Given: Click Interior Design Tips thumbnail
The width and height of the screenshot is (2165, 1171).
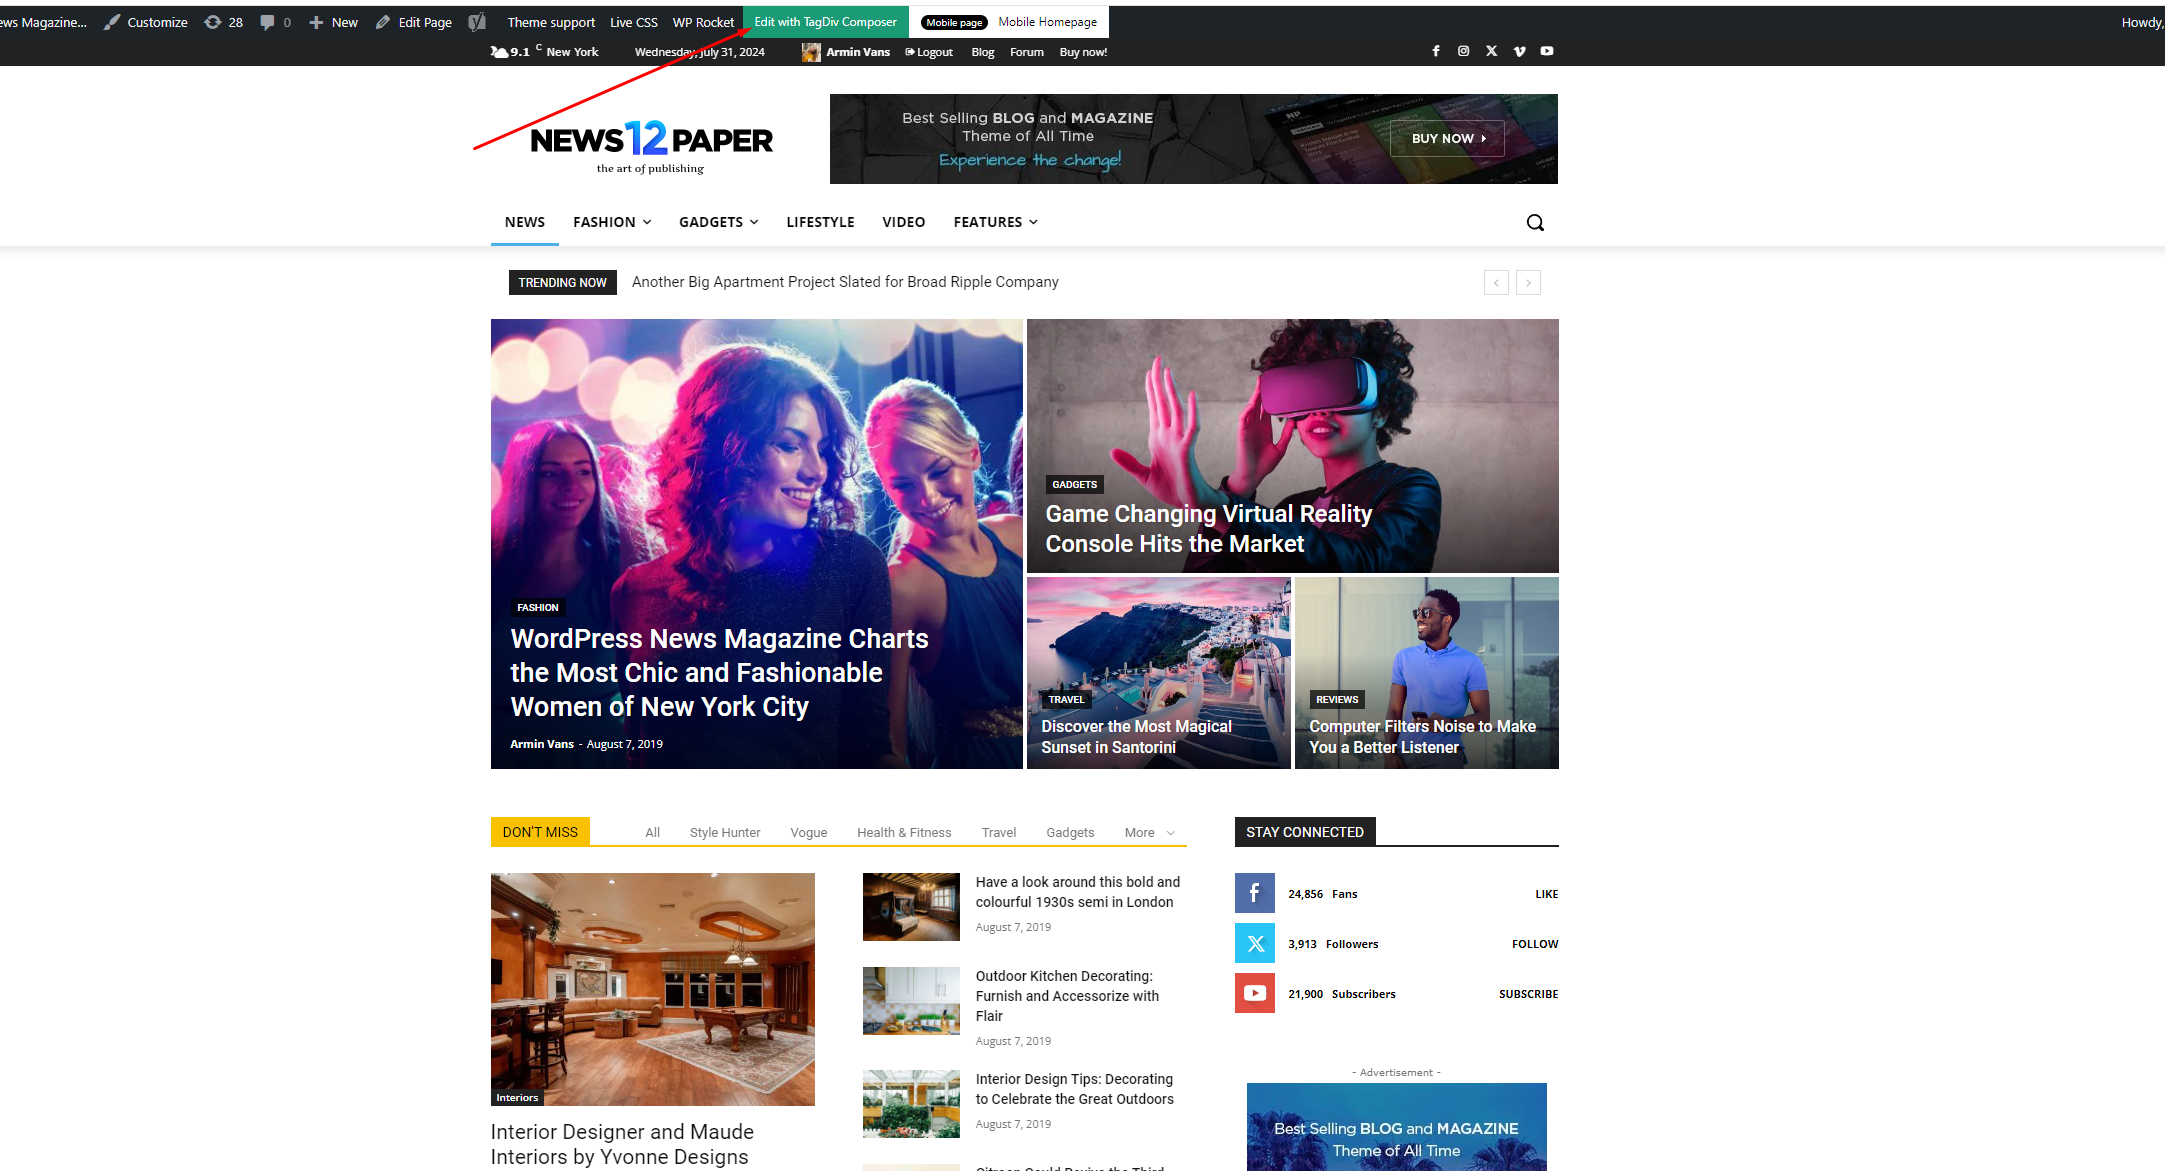Looking at the screenshot, I should pyautogui.click(x=911, y=1104).
